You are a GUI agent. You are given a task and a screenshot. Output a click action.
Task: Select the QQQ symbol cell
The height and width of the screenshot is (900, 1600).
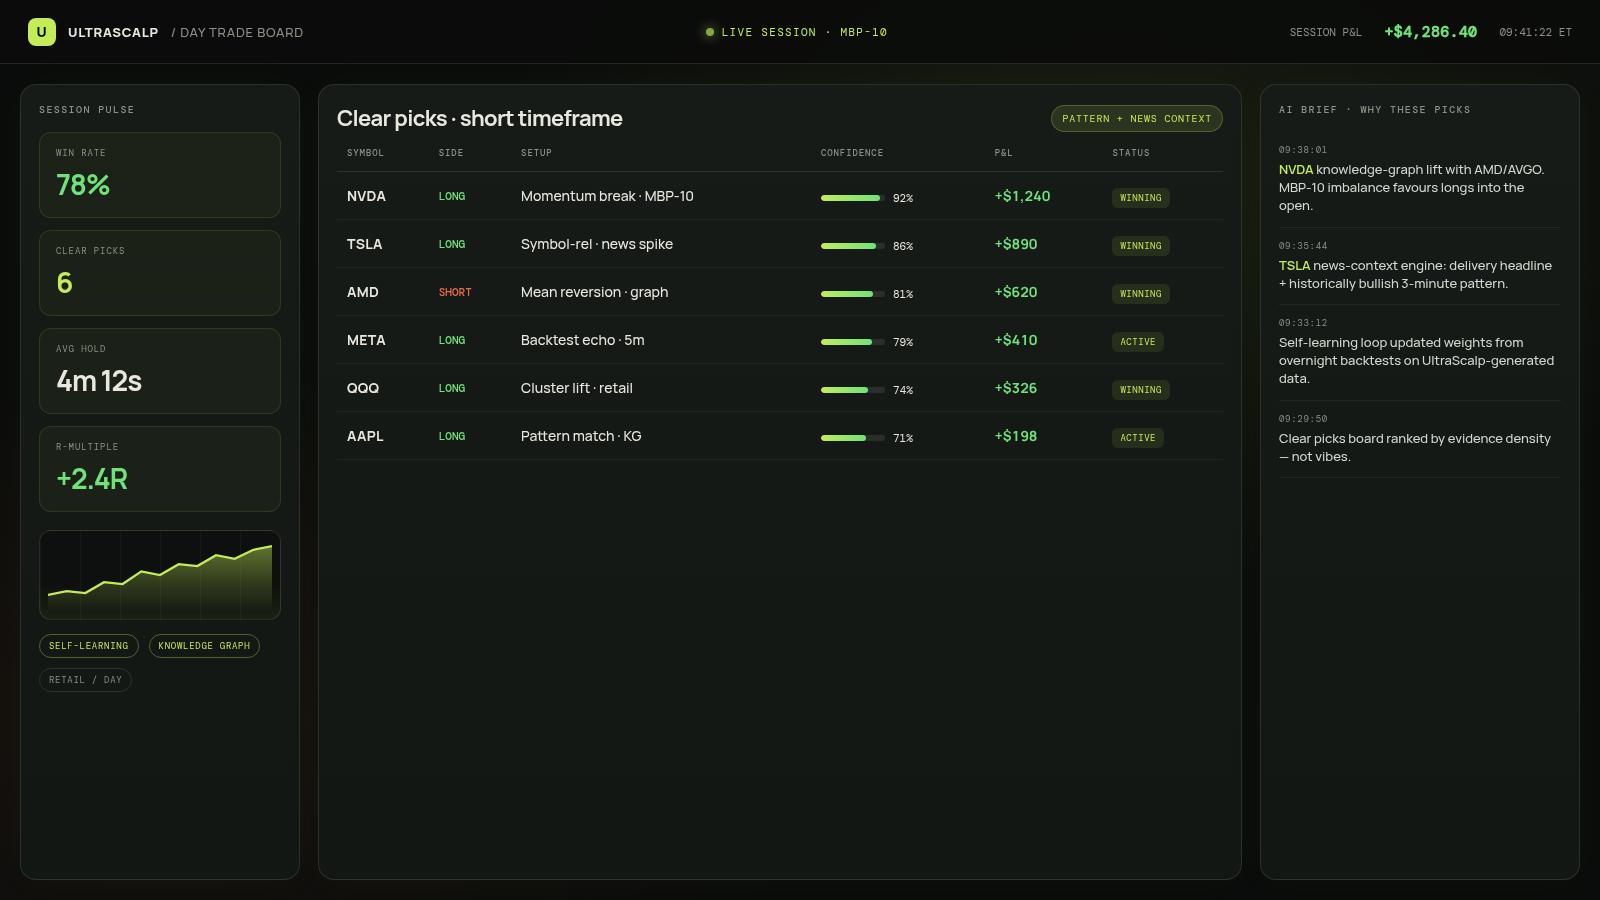click(x=363, y=388)
